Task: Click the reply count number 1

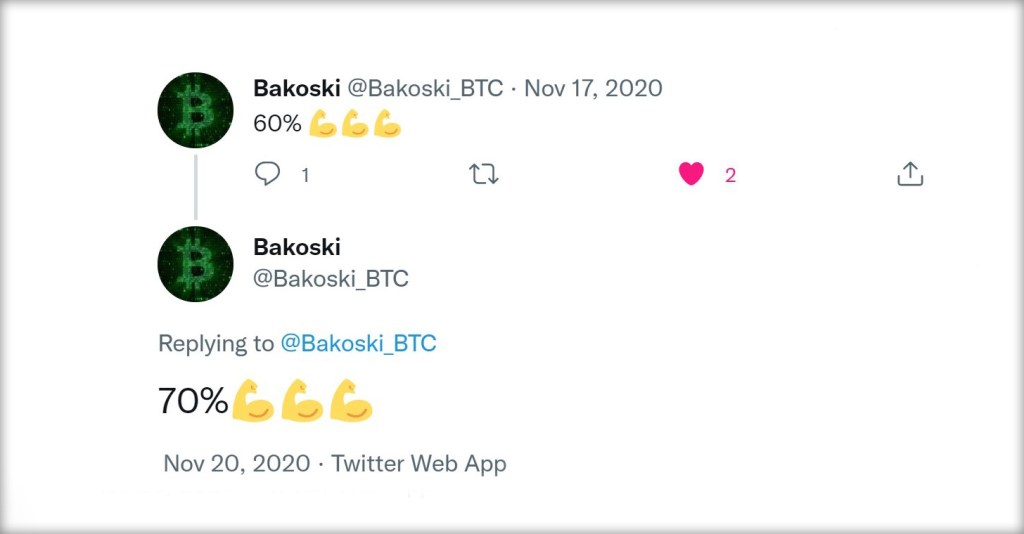Action: [305, 175]
